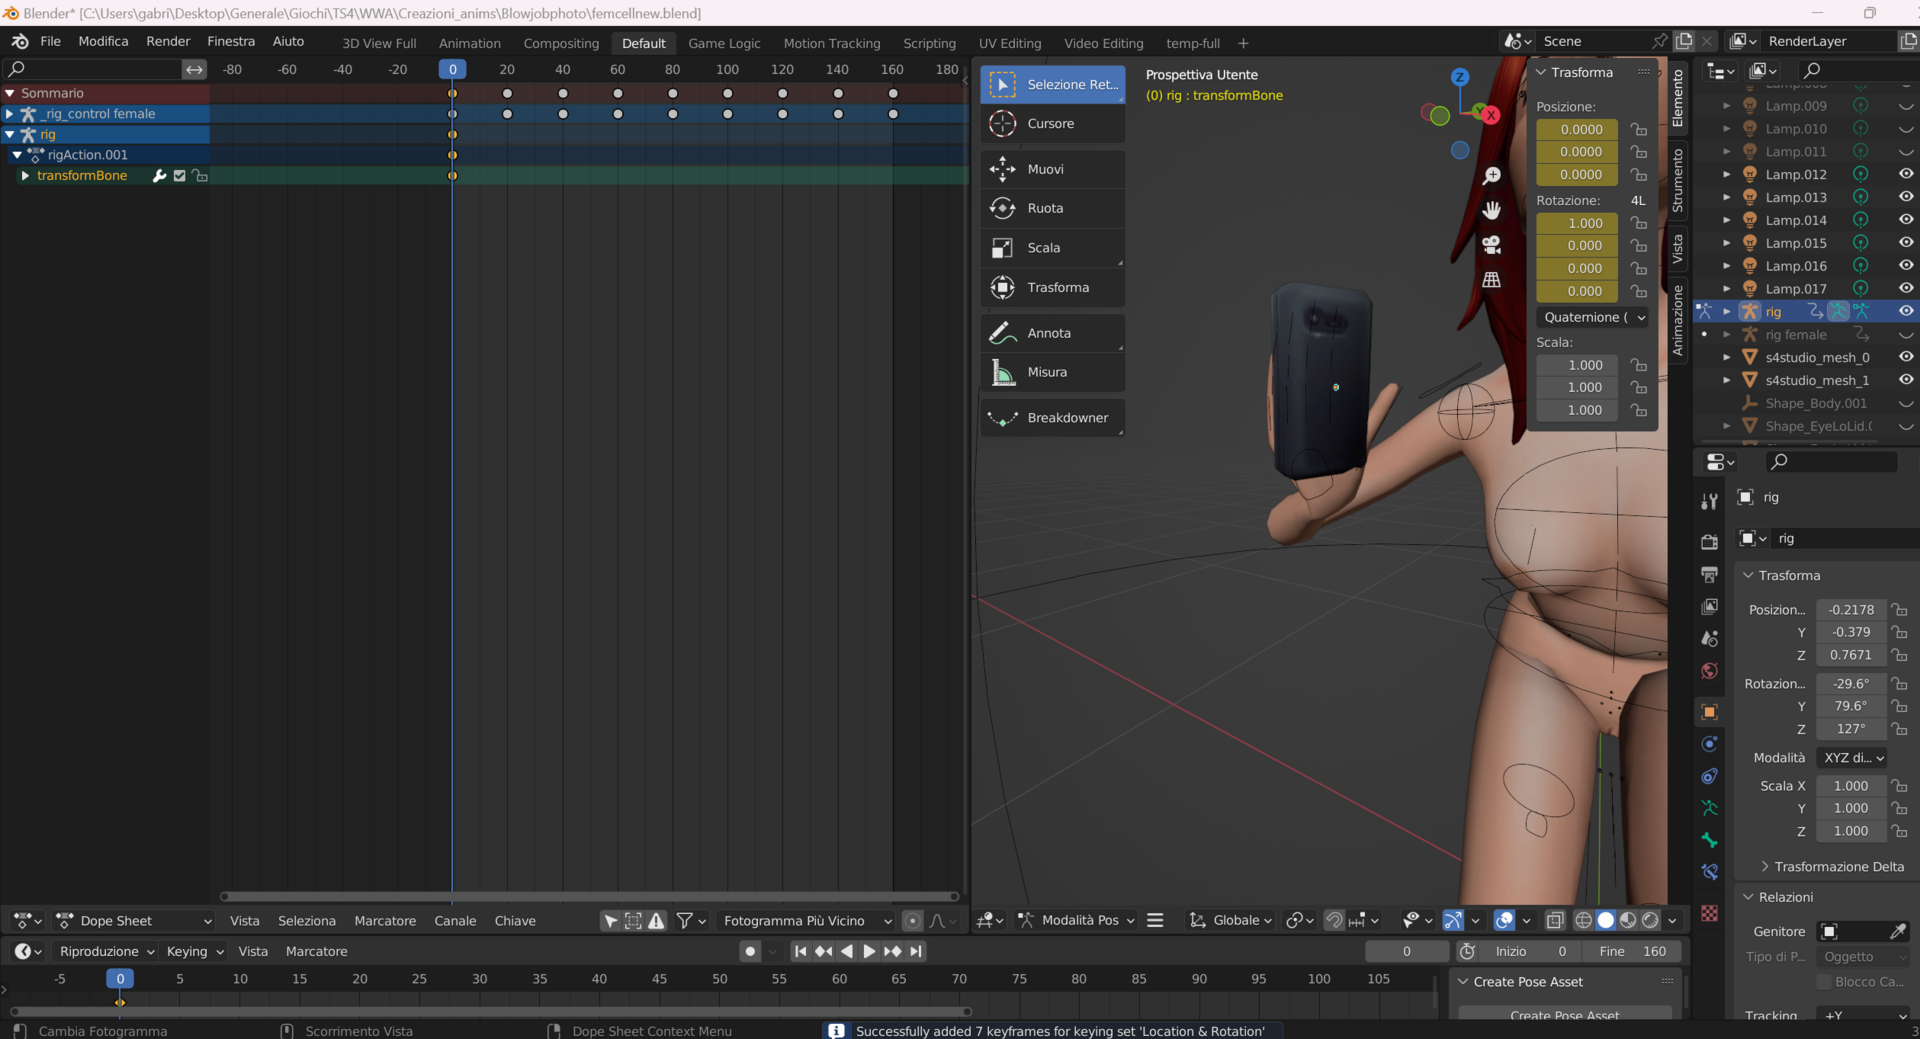Switch to the Animation workspace tab
Screen dimensions: 1920x1039
tap(470, 43)
